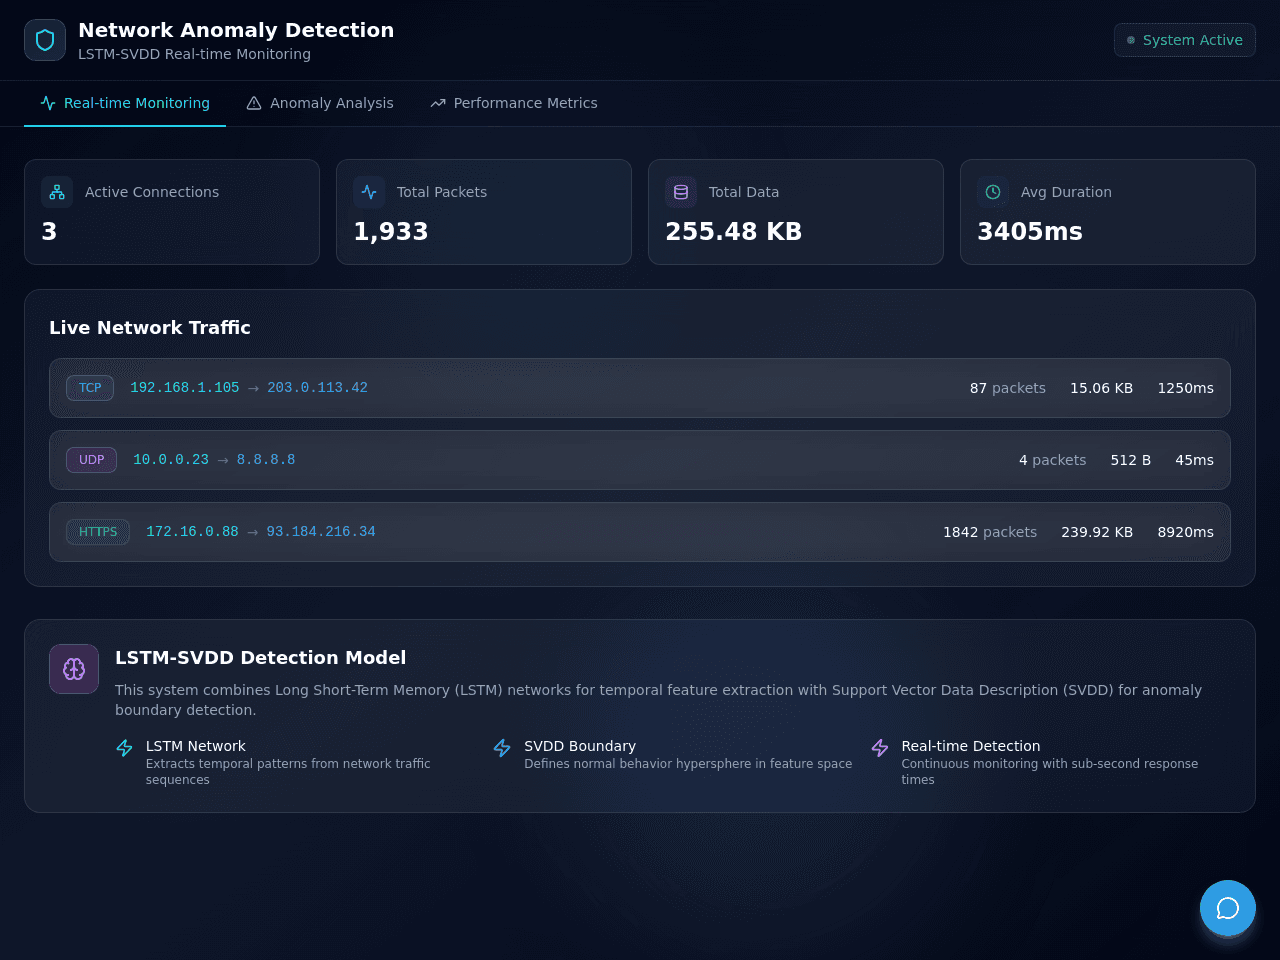
Task: Click the pulse icon on Real-time Monitoring tab
Action: pyautogui.click(x=48, y=103)
